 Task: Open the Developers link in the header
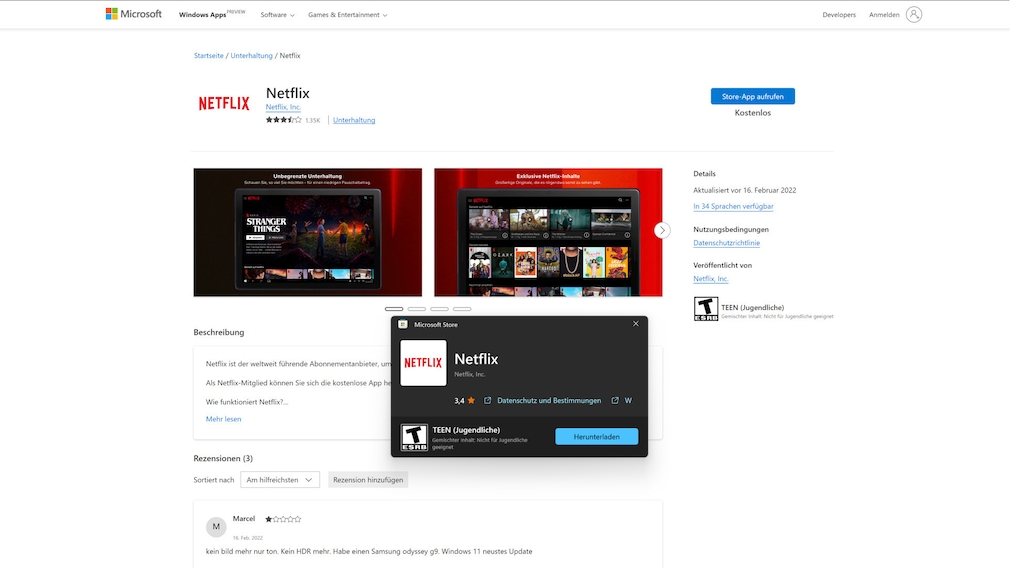[x=839, y=15]
